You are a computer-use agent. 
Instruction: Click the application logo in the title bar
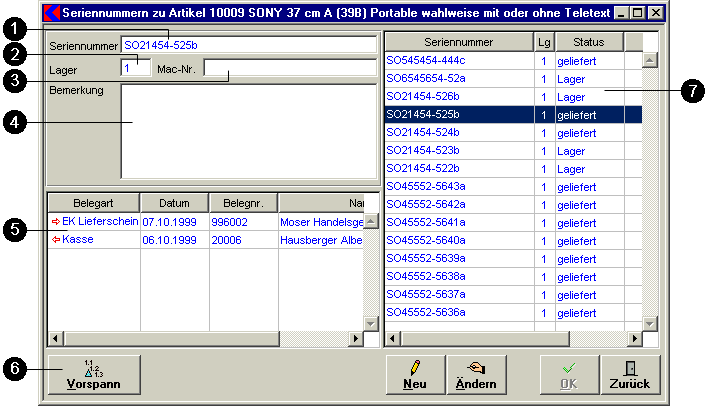point(53,13)
